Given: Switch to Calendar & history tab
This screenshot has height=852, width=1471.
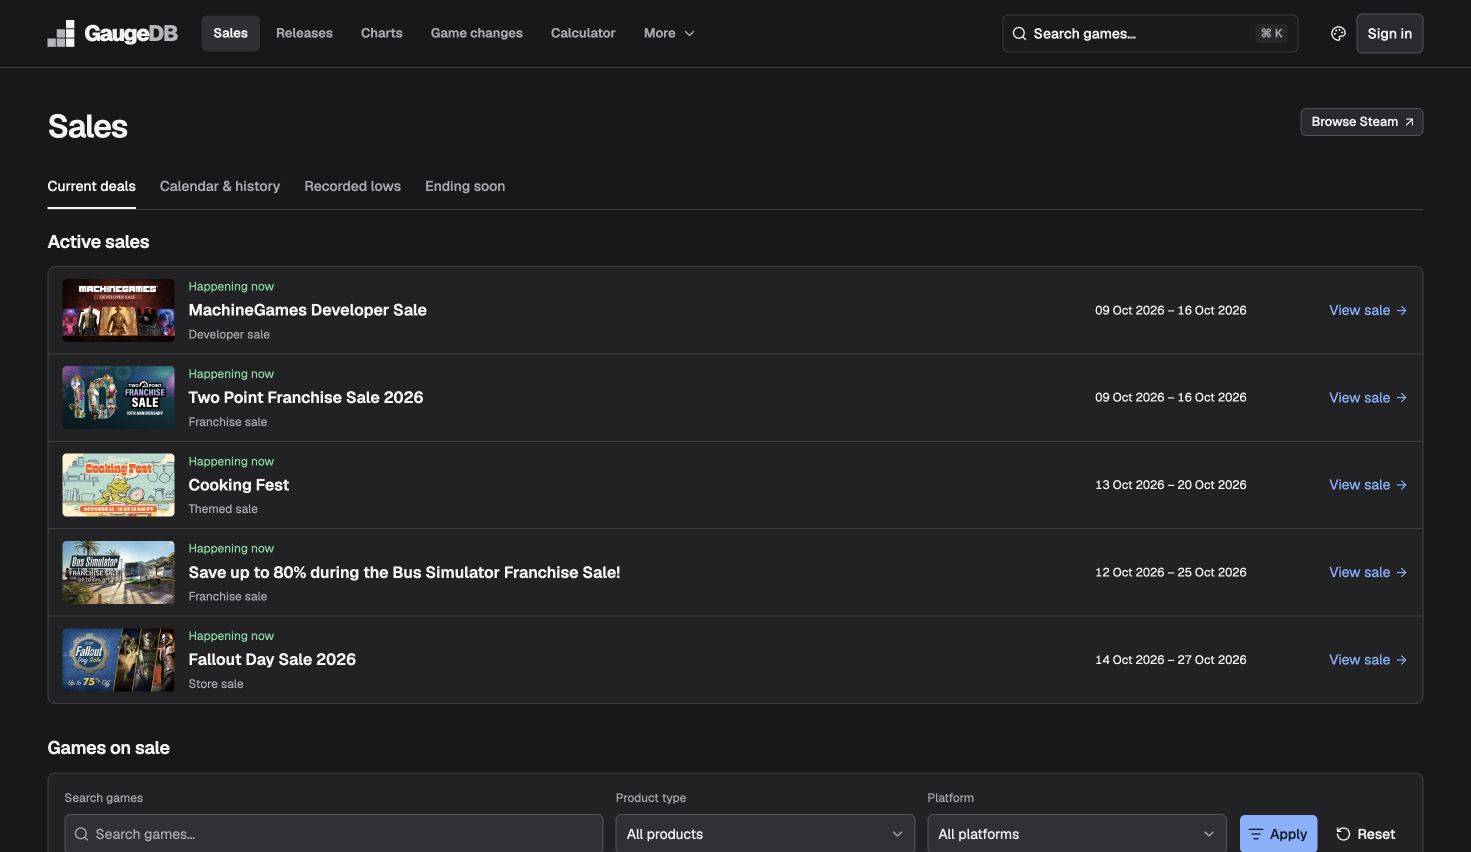Looking at the screenshot, I should pyautogui.click(x=220, y=186).
